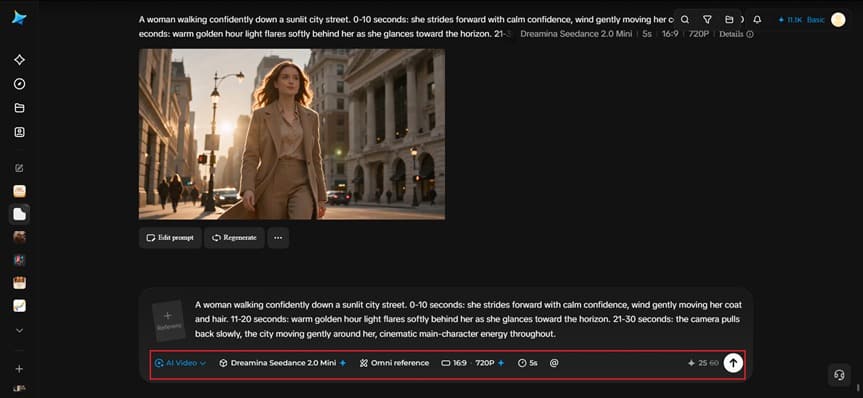863x398 pixels.
Task: Open the folder Assets icon in the sidebar
Action: coord(19,108)
